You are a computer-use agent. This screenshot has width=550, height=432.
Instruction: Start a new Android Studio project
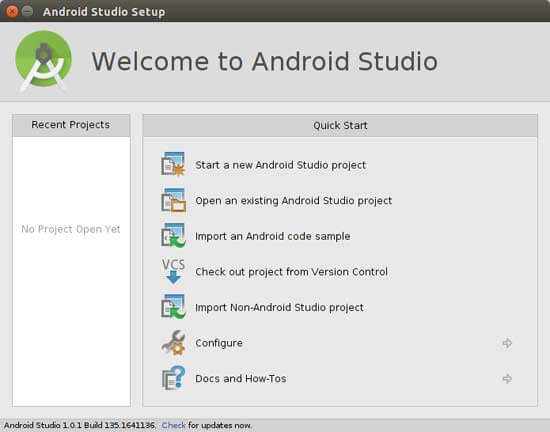pos(280,165)
